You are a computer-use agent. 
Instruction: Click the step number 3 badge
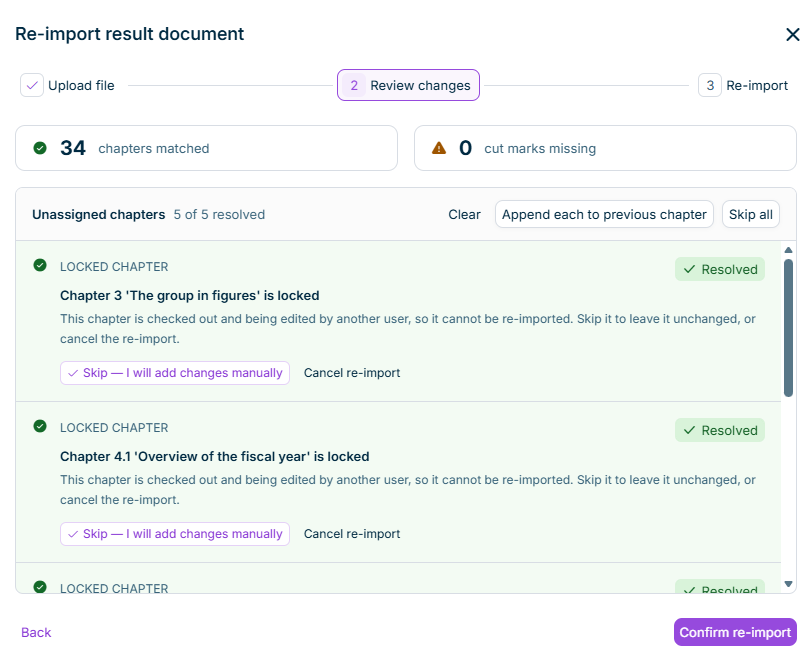pos(710,85)
